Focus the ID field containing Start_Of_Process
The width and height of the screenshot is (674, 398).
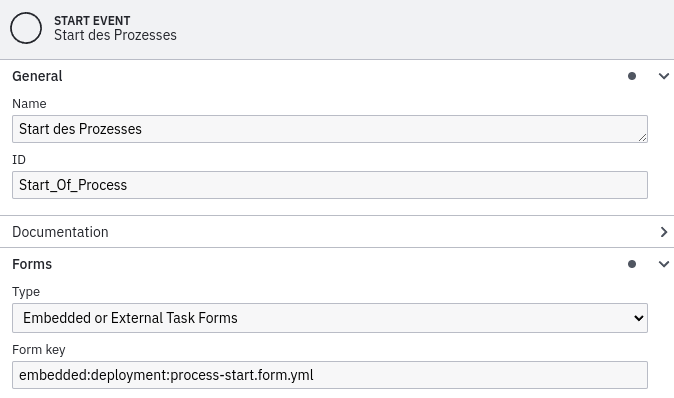pos(330,185)
